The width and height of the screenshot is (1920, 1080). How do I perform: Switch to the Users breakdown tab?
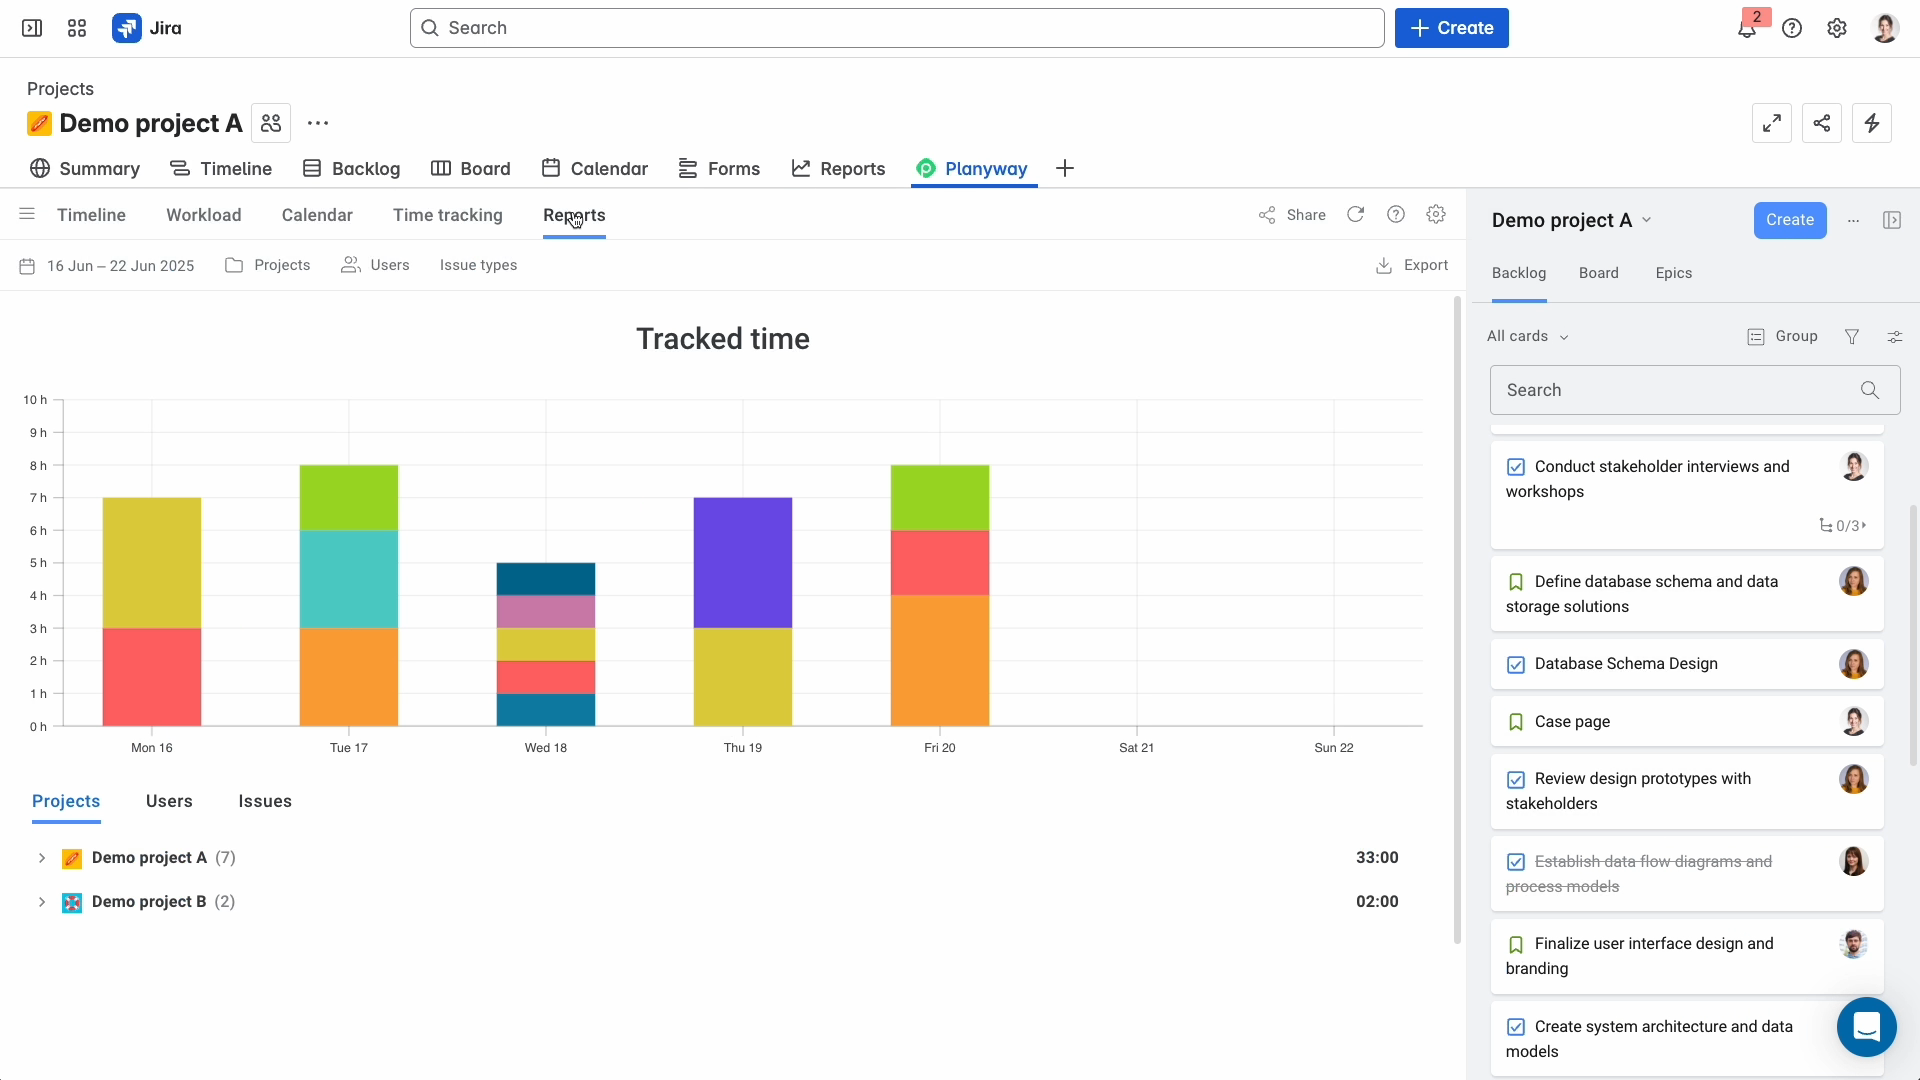(169, 802)
